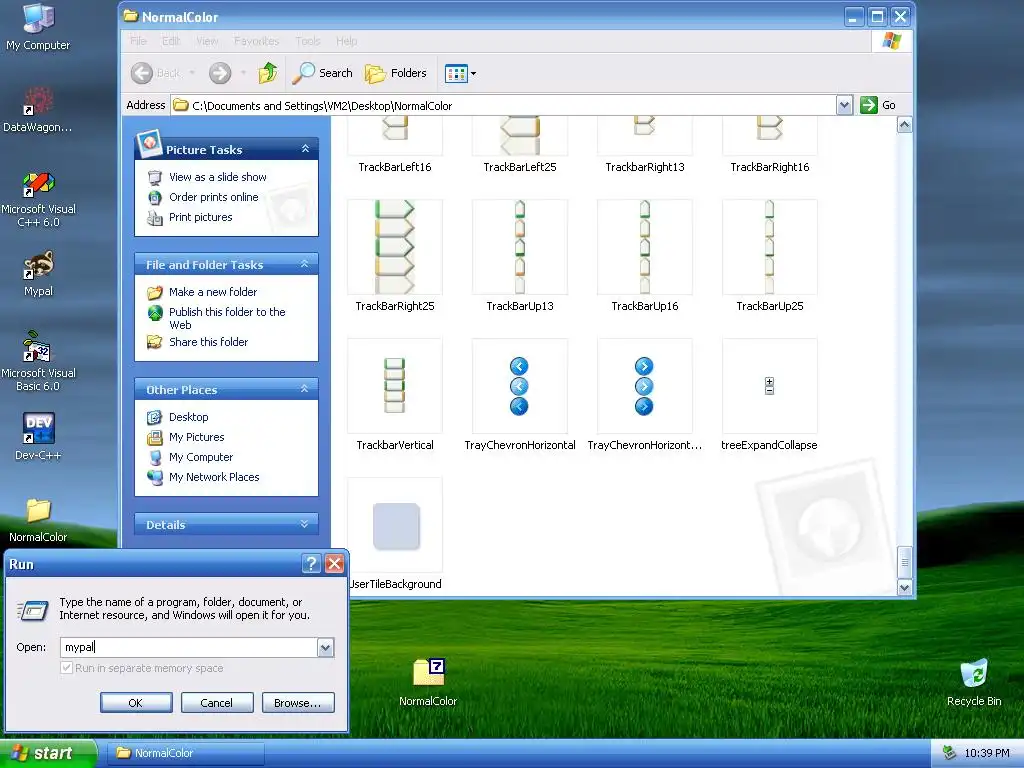Click the Run dialog help question-mark button
The image size is (1024, 768).
312,564
